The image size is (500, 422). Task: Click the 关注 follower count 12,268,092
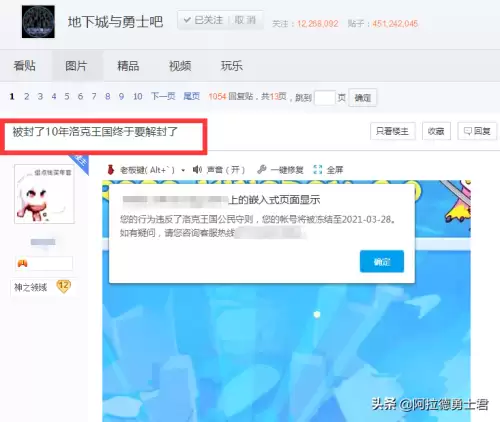(317, 24)
